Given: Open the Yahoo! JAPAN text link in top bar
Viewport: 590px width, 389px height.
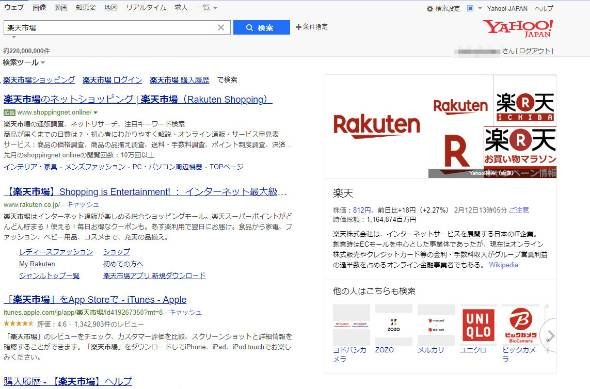Looking at the screenshot, I should [x=507, y=8].
